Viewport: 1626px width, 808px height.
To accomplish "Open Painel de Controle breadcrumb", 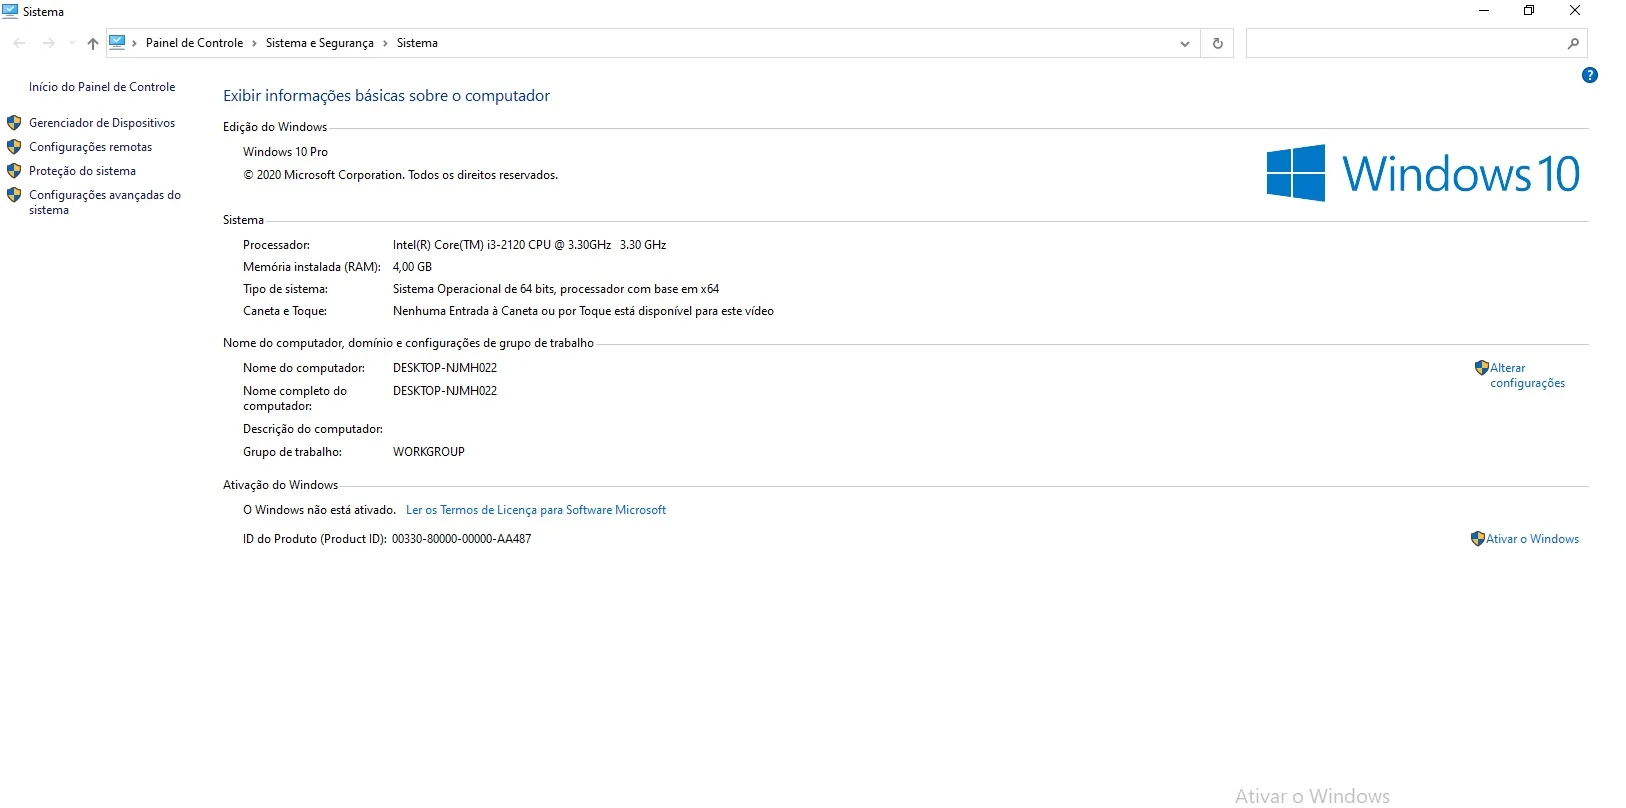I will (x=194, y=43).
